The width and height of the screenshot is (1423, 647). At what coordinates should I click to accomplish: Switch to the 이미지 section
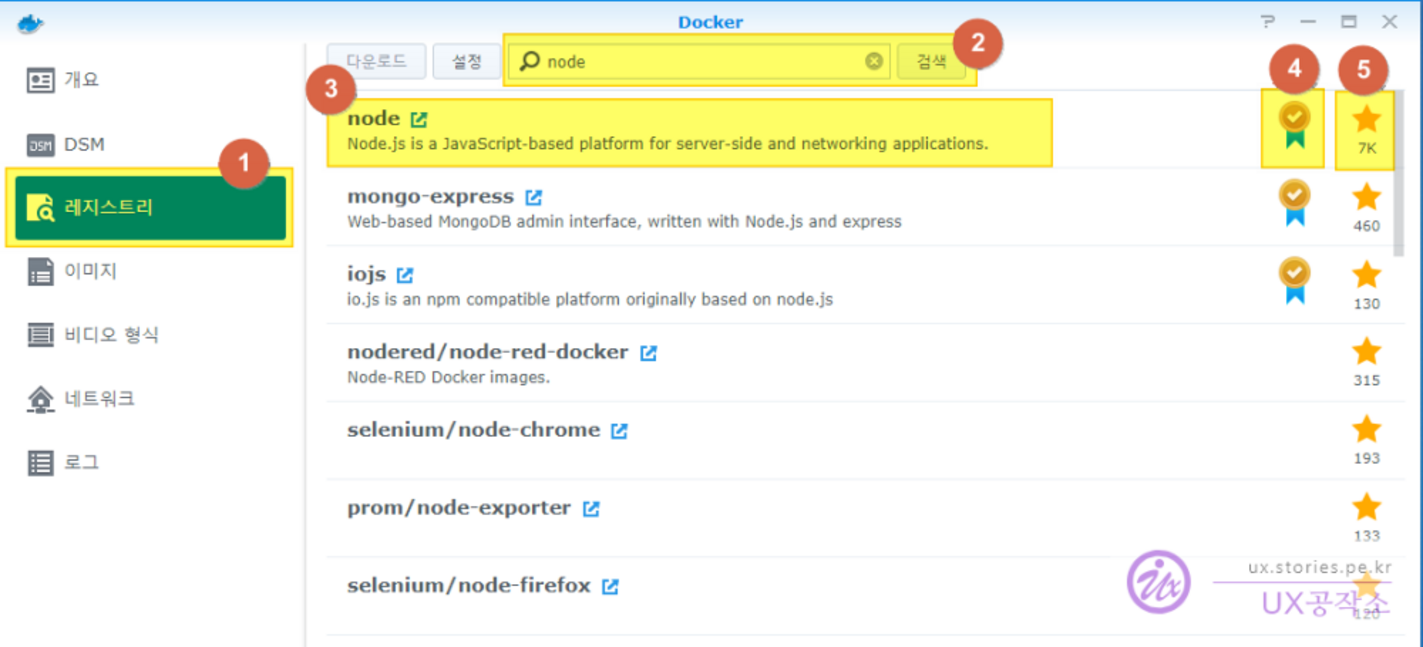(x=90, y=271)
